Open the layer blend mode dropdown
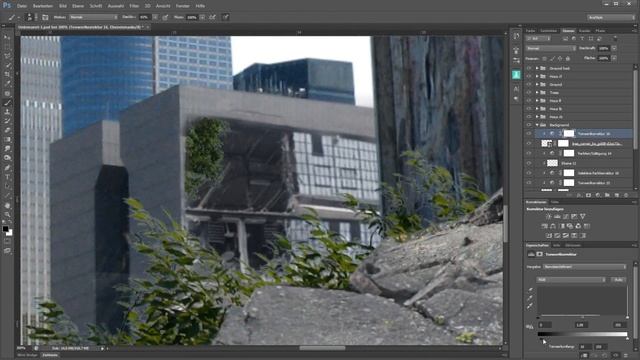640x360 pixels. 550,48
